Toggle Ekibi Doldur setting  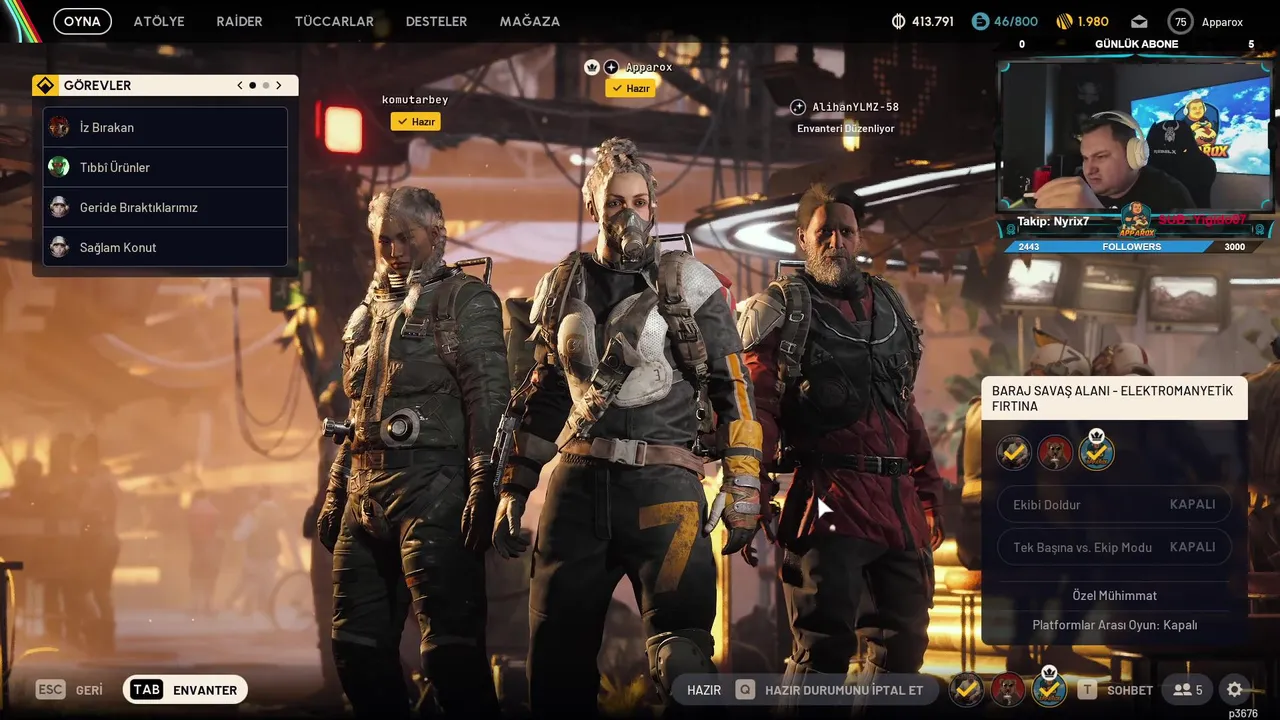(x=1114, y=504)
